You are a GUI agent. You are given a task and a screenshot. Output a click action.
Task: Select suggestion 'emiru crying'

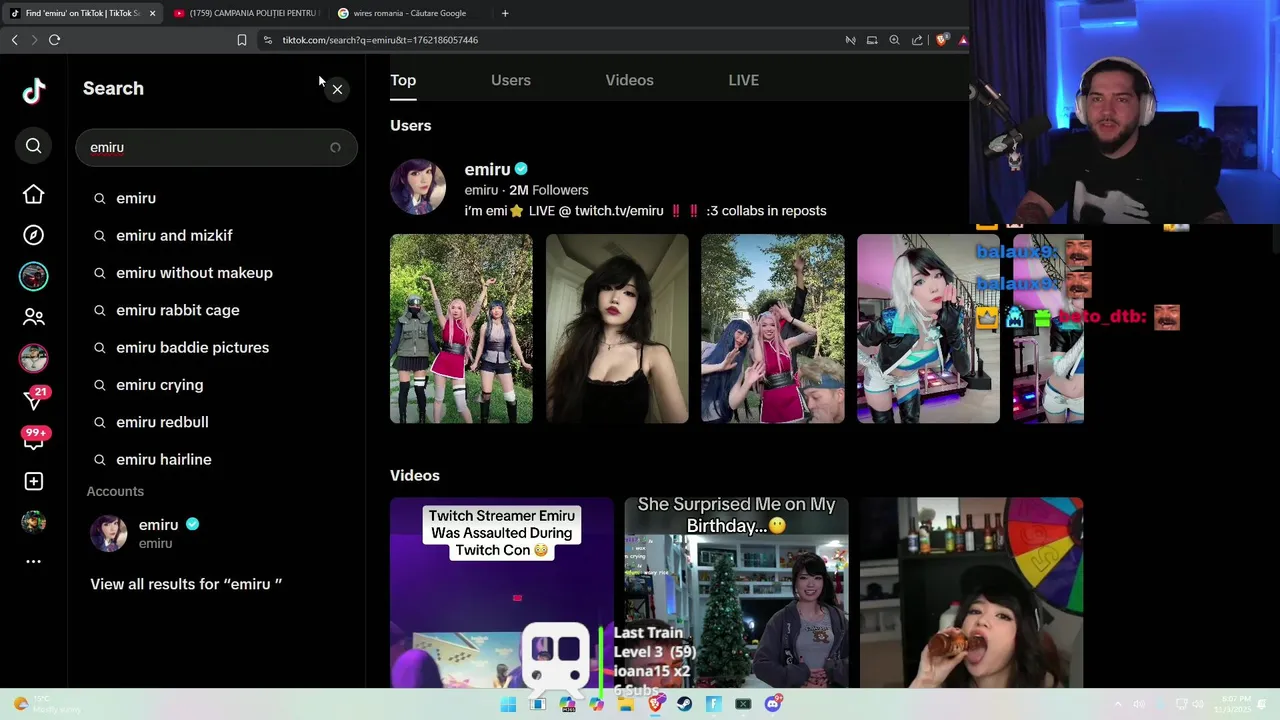pos(159,385)
